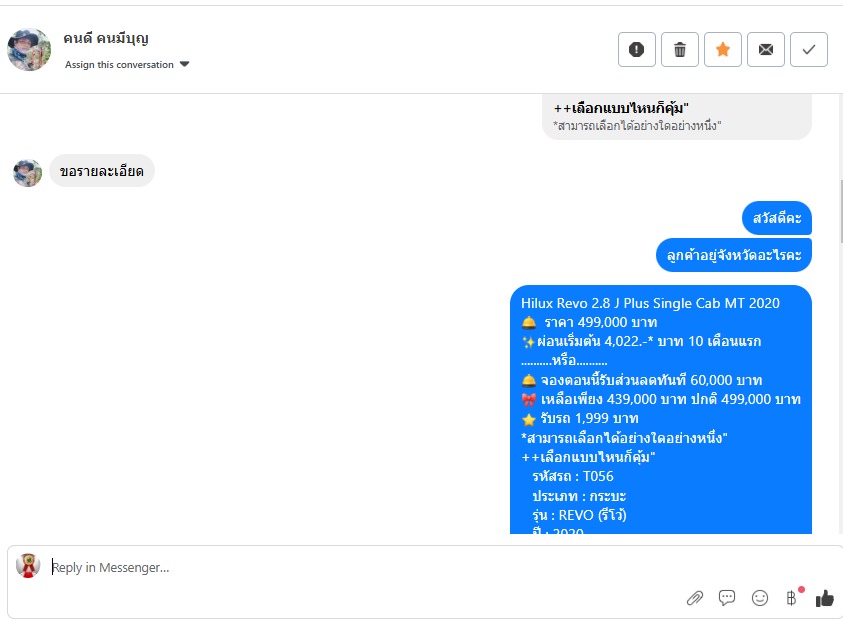Select the ขอรายละเอียด incoming message
843x620 pixels.
tap(102, 171)
